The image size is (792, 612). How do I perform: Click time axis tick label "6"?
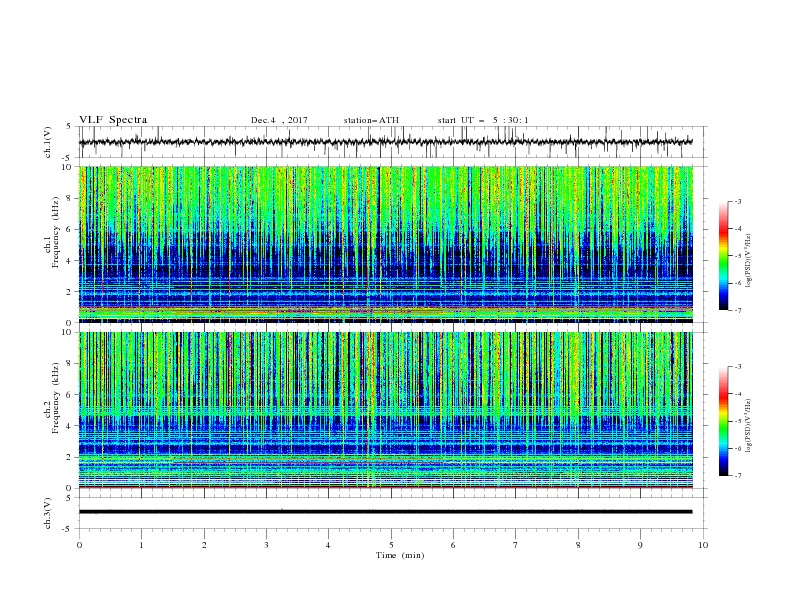[x=453, y=545]
